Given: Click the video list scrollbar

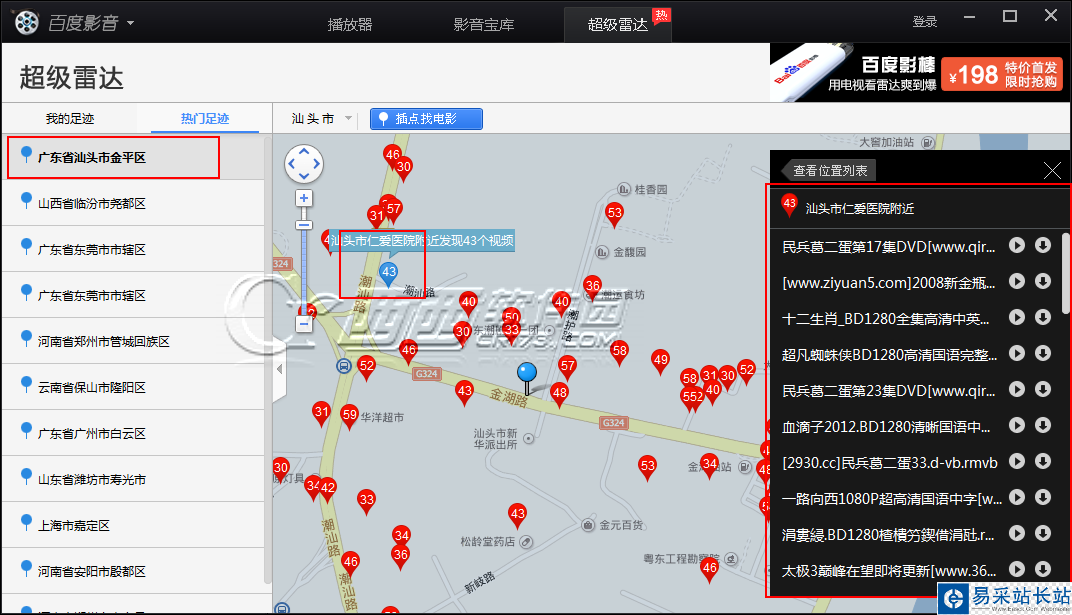Looking at the screenshot, I should point(1065,273).
